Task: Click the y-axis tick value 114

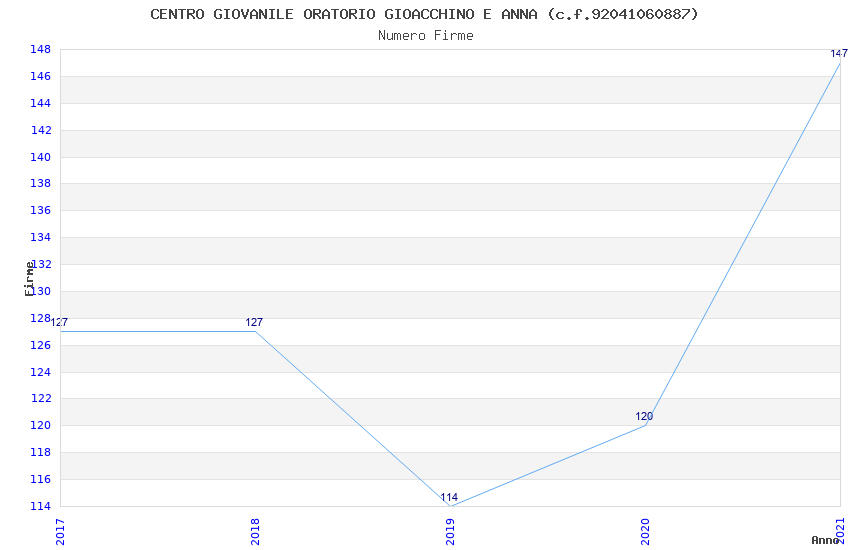Action: pyautogui.click(x=40, y=506)
